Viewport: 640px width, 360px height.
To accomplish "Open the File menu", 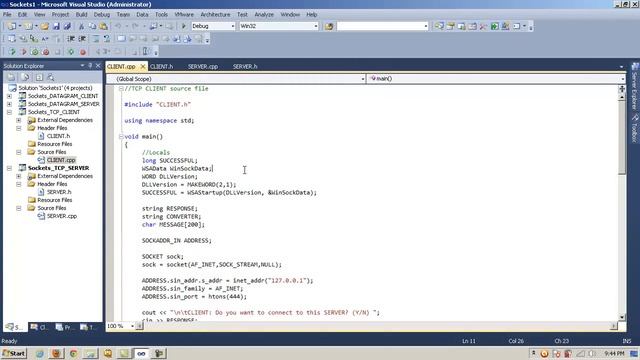I will tap(7, 14).
